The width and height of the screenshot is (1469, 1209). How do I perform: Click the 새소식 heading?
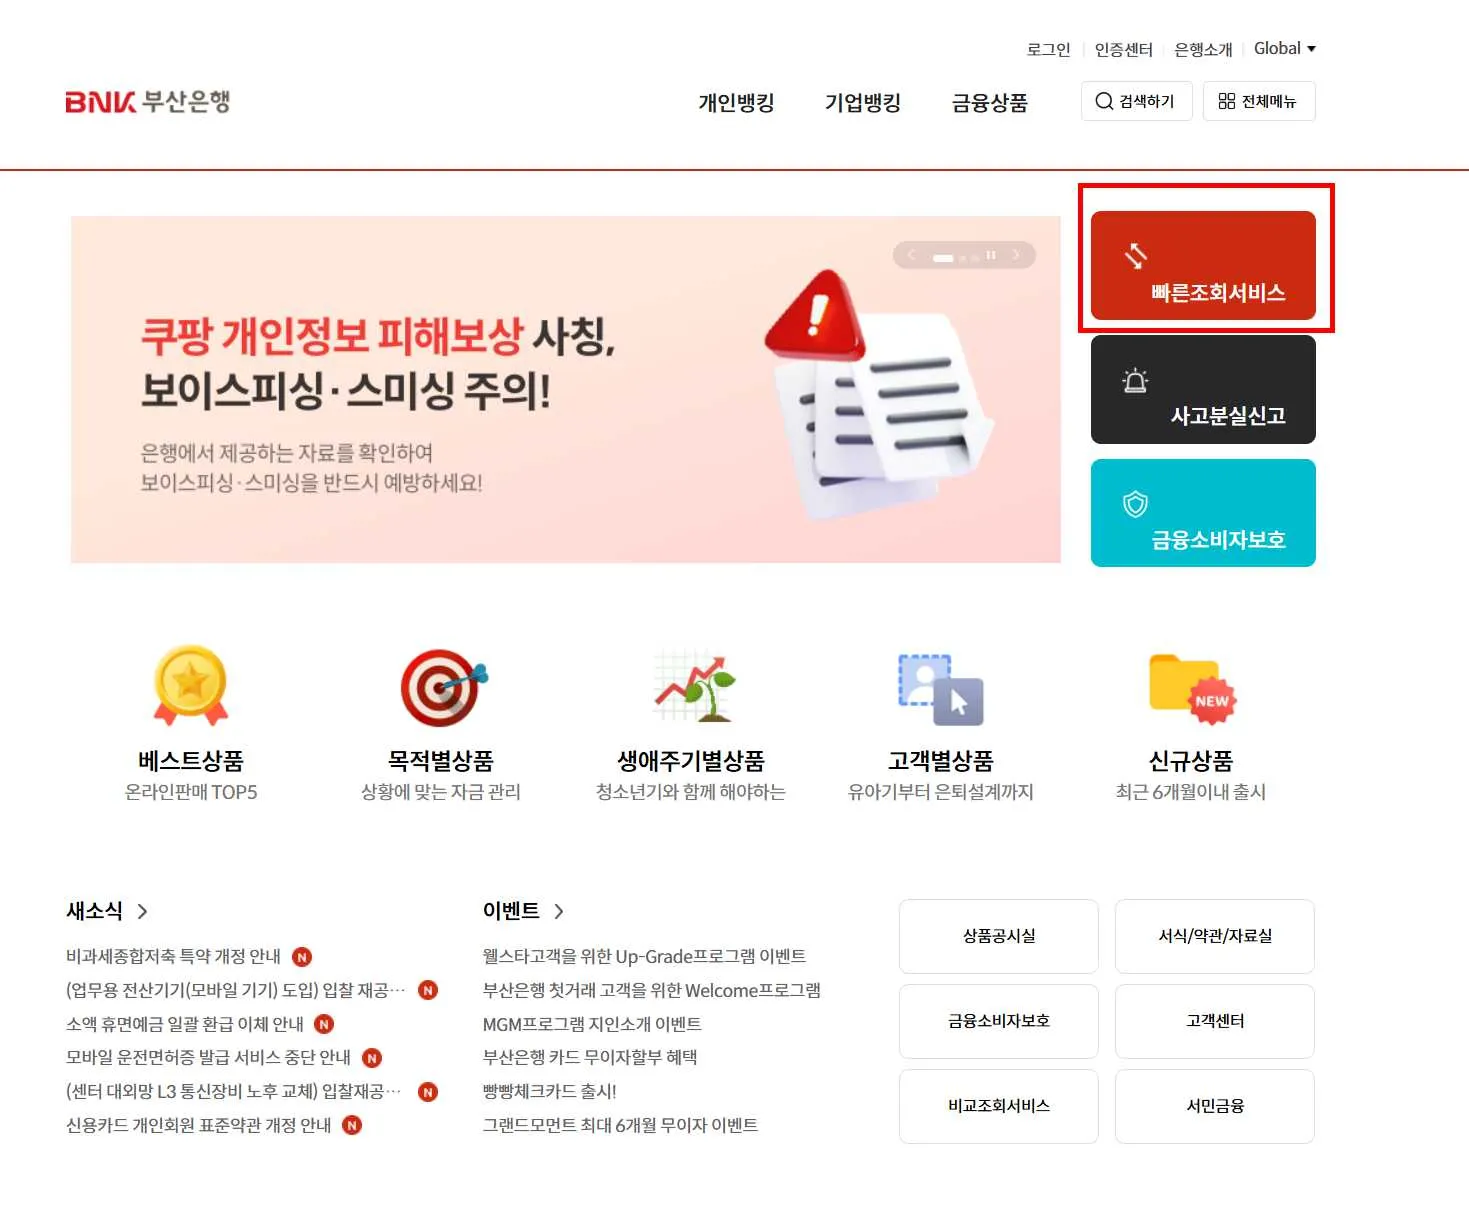[94, 911]
